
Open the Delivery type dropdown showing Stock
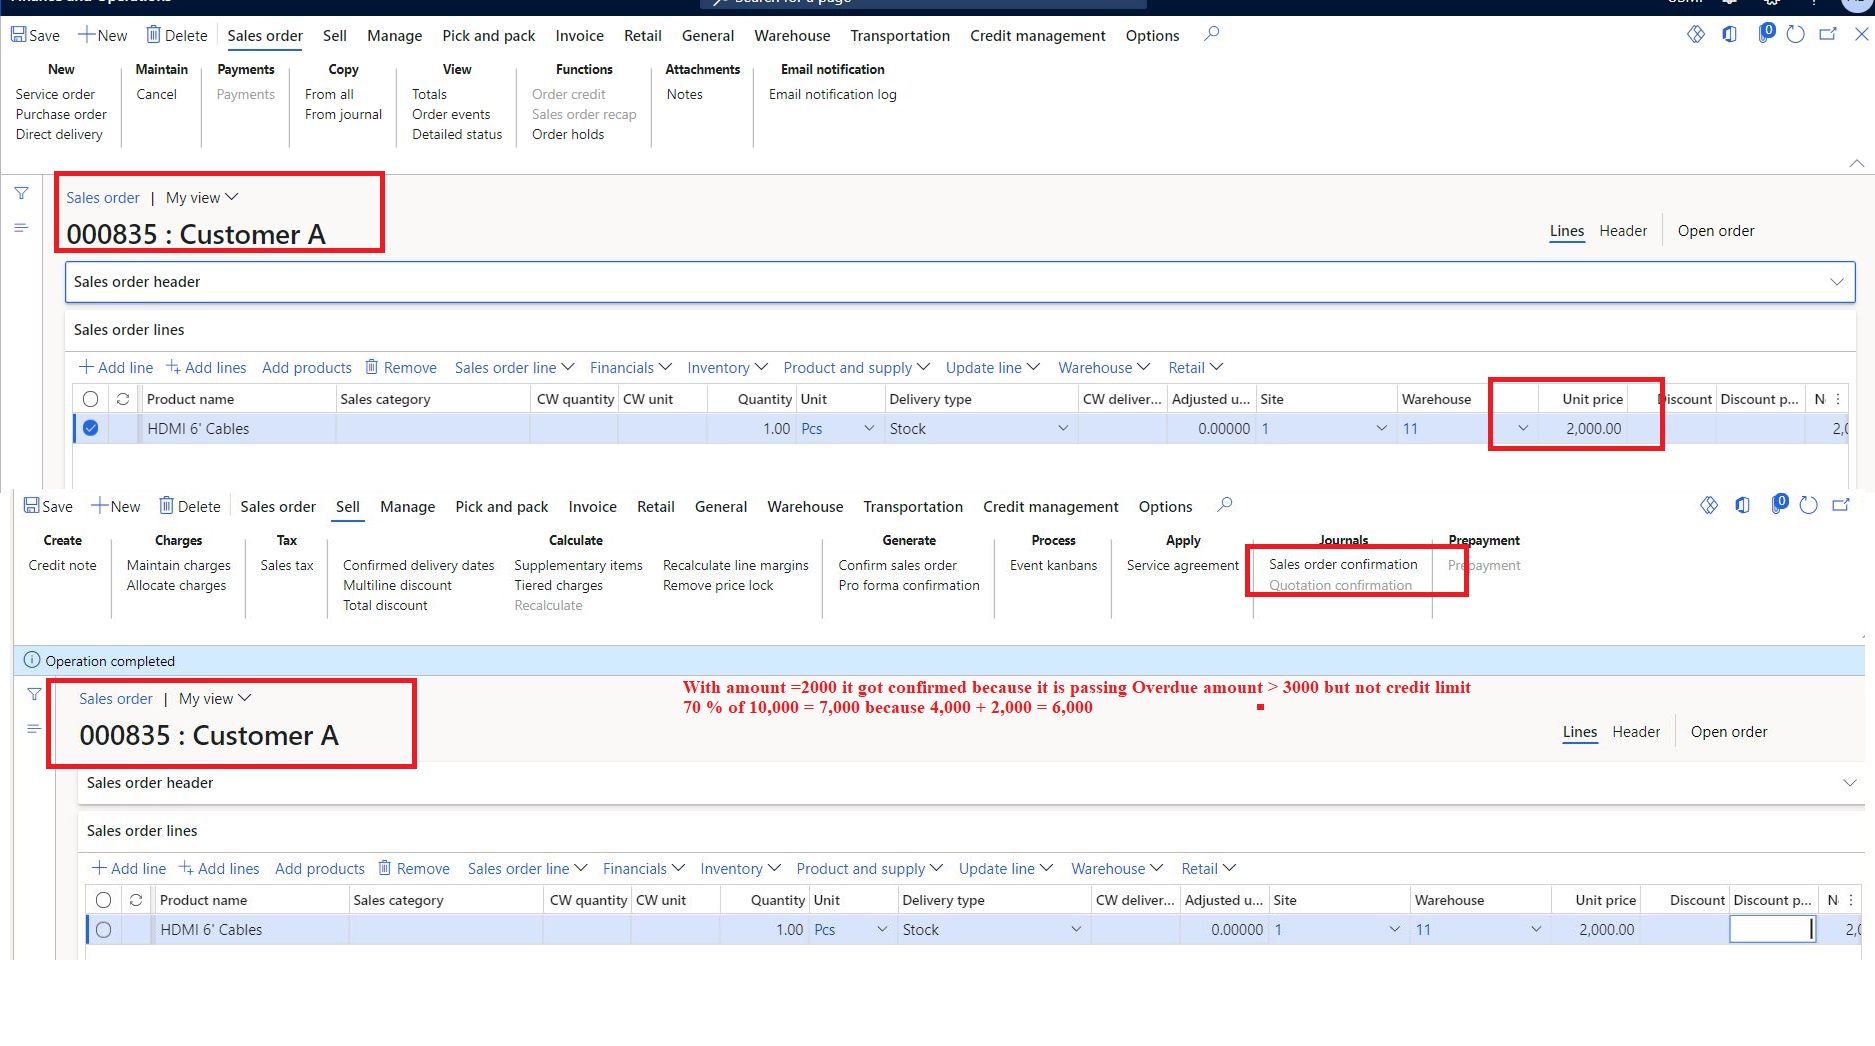pos(1062,428)
